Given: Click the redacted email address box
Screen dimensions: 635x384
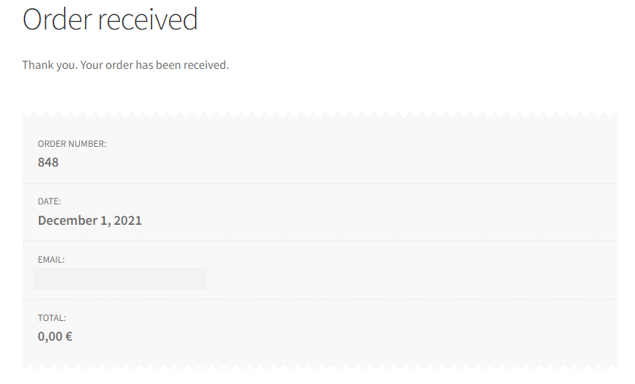Looking at the screenshot, I should point(120,279).
